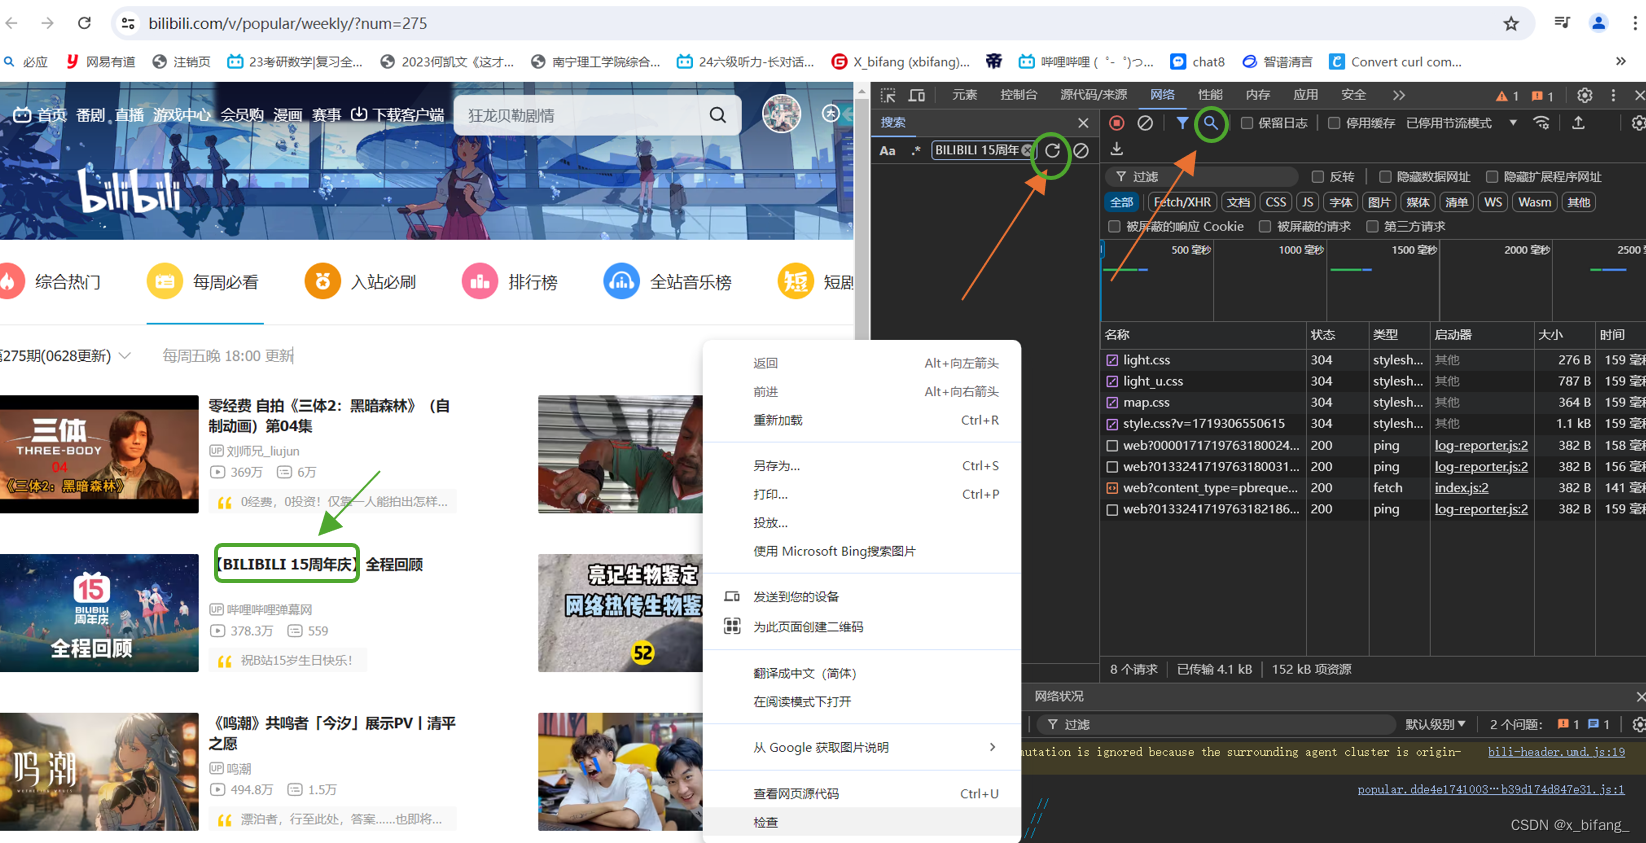Click the warning count triangle badge
The width and height of the screenshot is (1646, 843).
[x=1507, y=96]
